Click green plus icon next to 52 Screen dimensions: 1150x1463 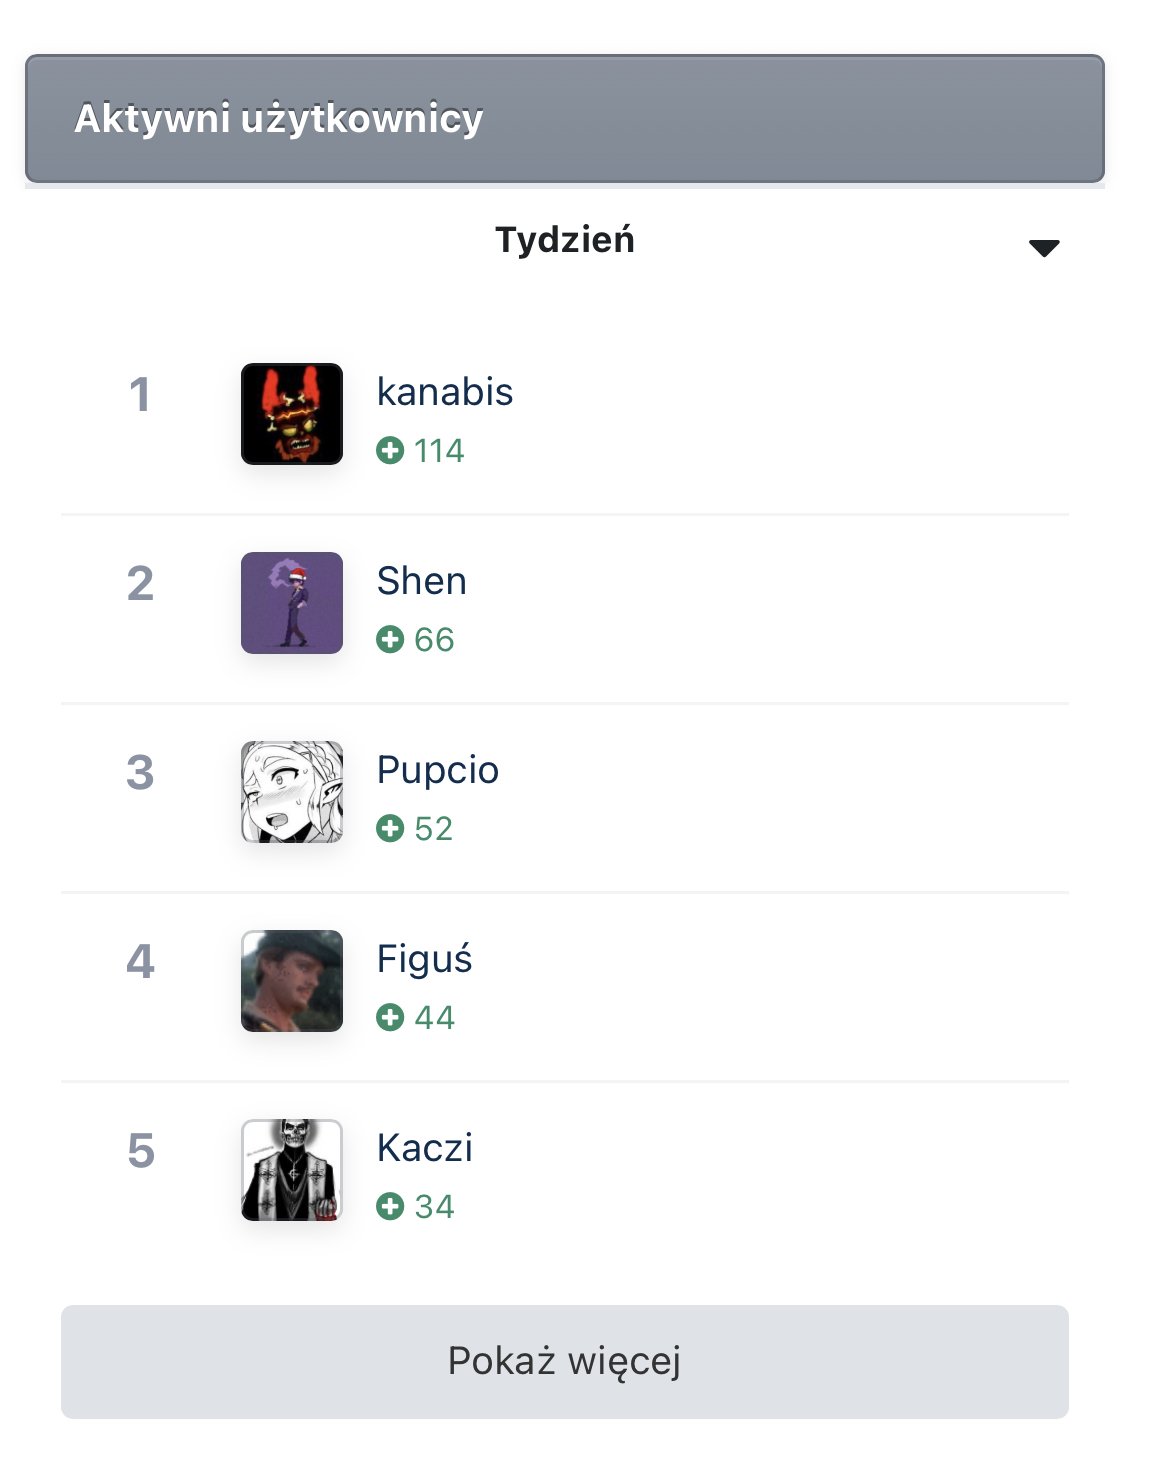coord(390,829)
